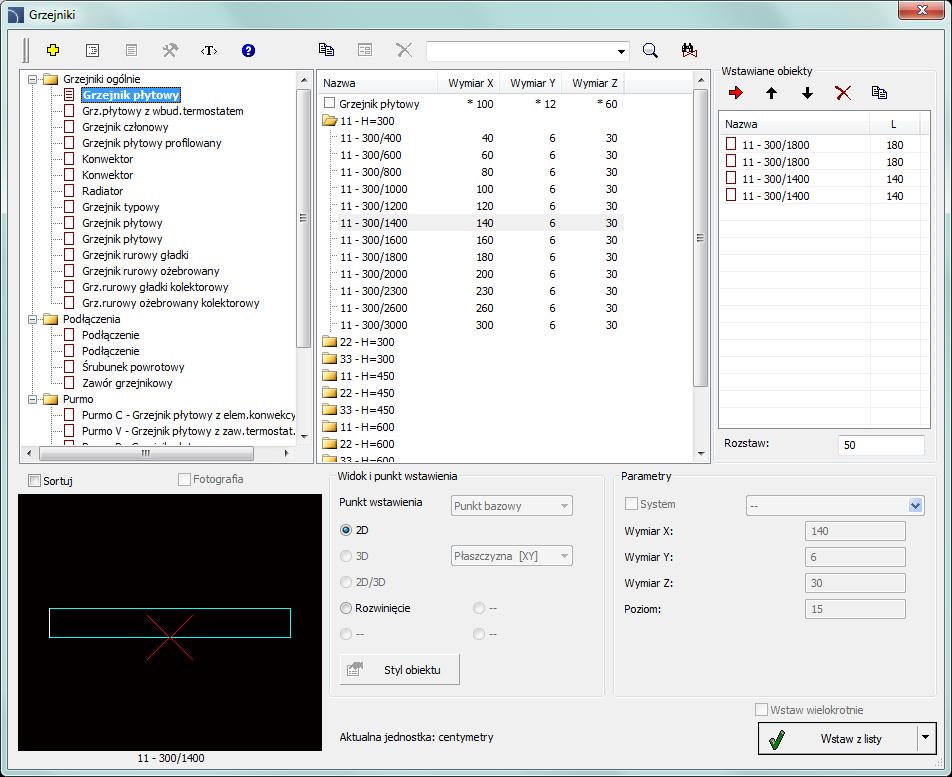Image resolution: width=952 pixels, height=777 pixels.
Task: Click the toolbar grip handle at left
Action: click(26, 50)
